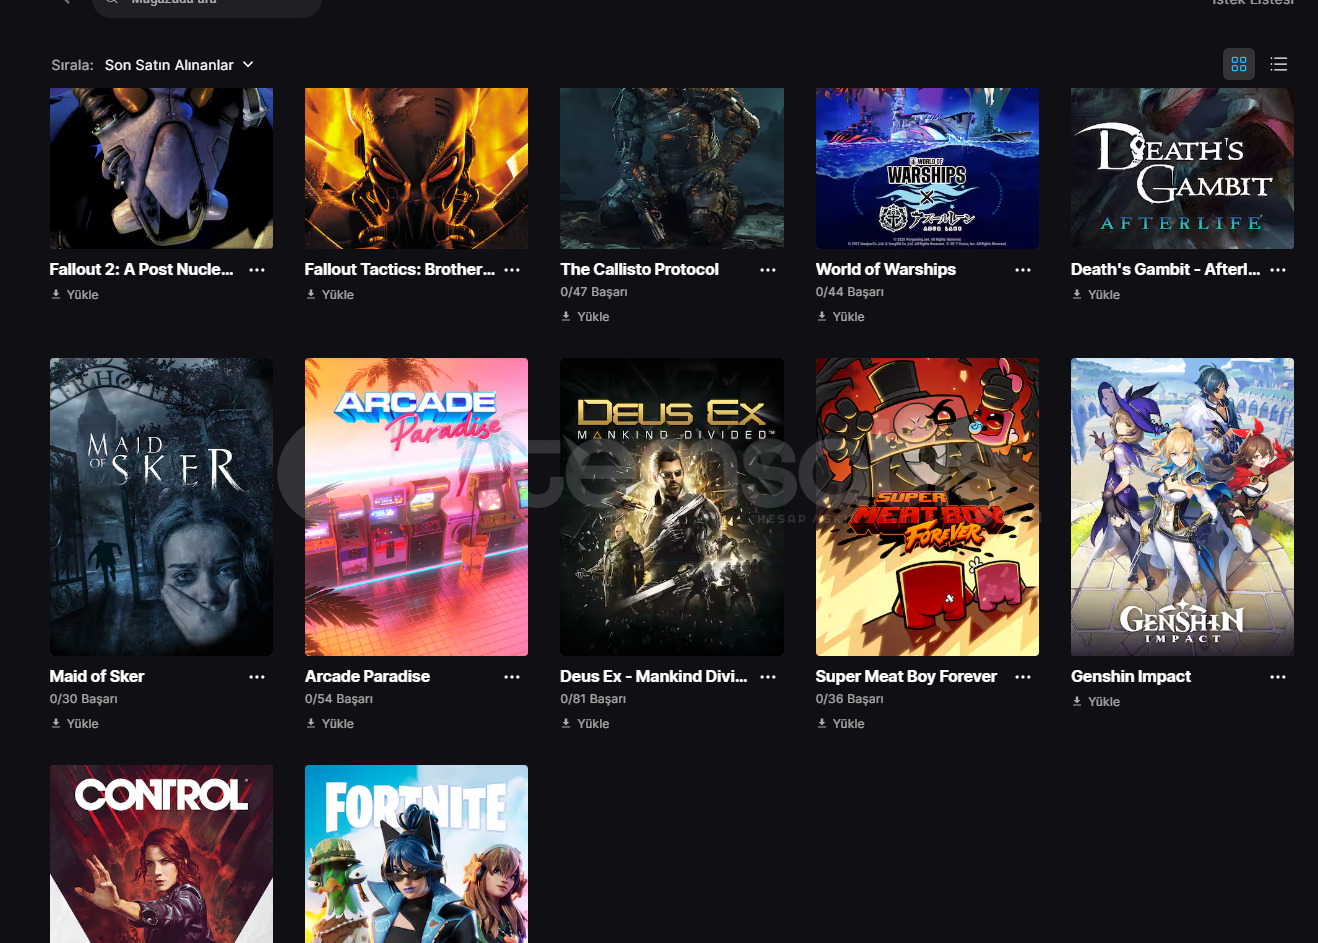Open options menu for Arcade Paradise
The height and width of the screenshot is (943, 1318).
coord(512,677)
